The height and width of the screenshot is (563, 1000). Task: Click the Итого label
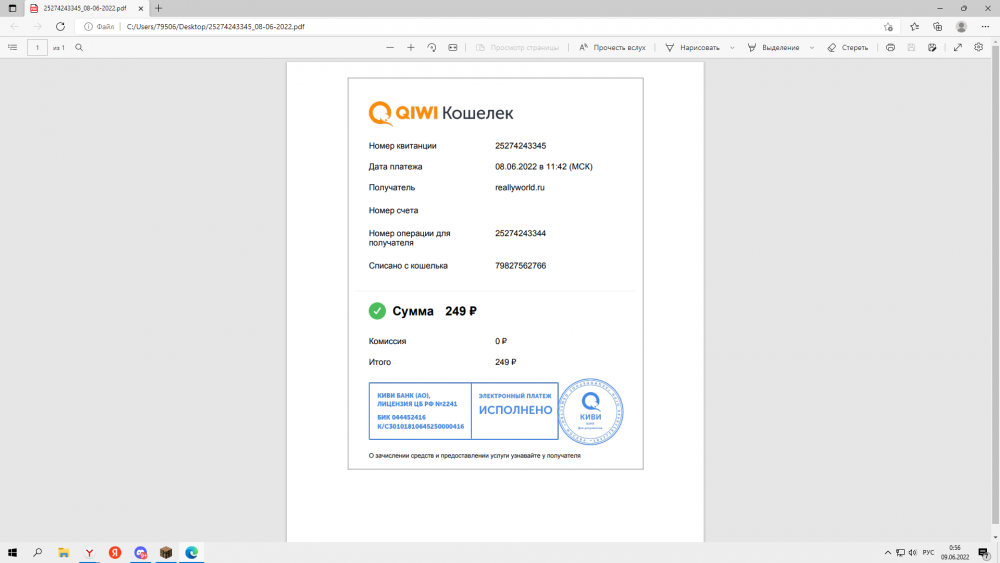pos(379,362)
